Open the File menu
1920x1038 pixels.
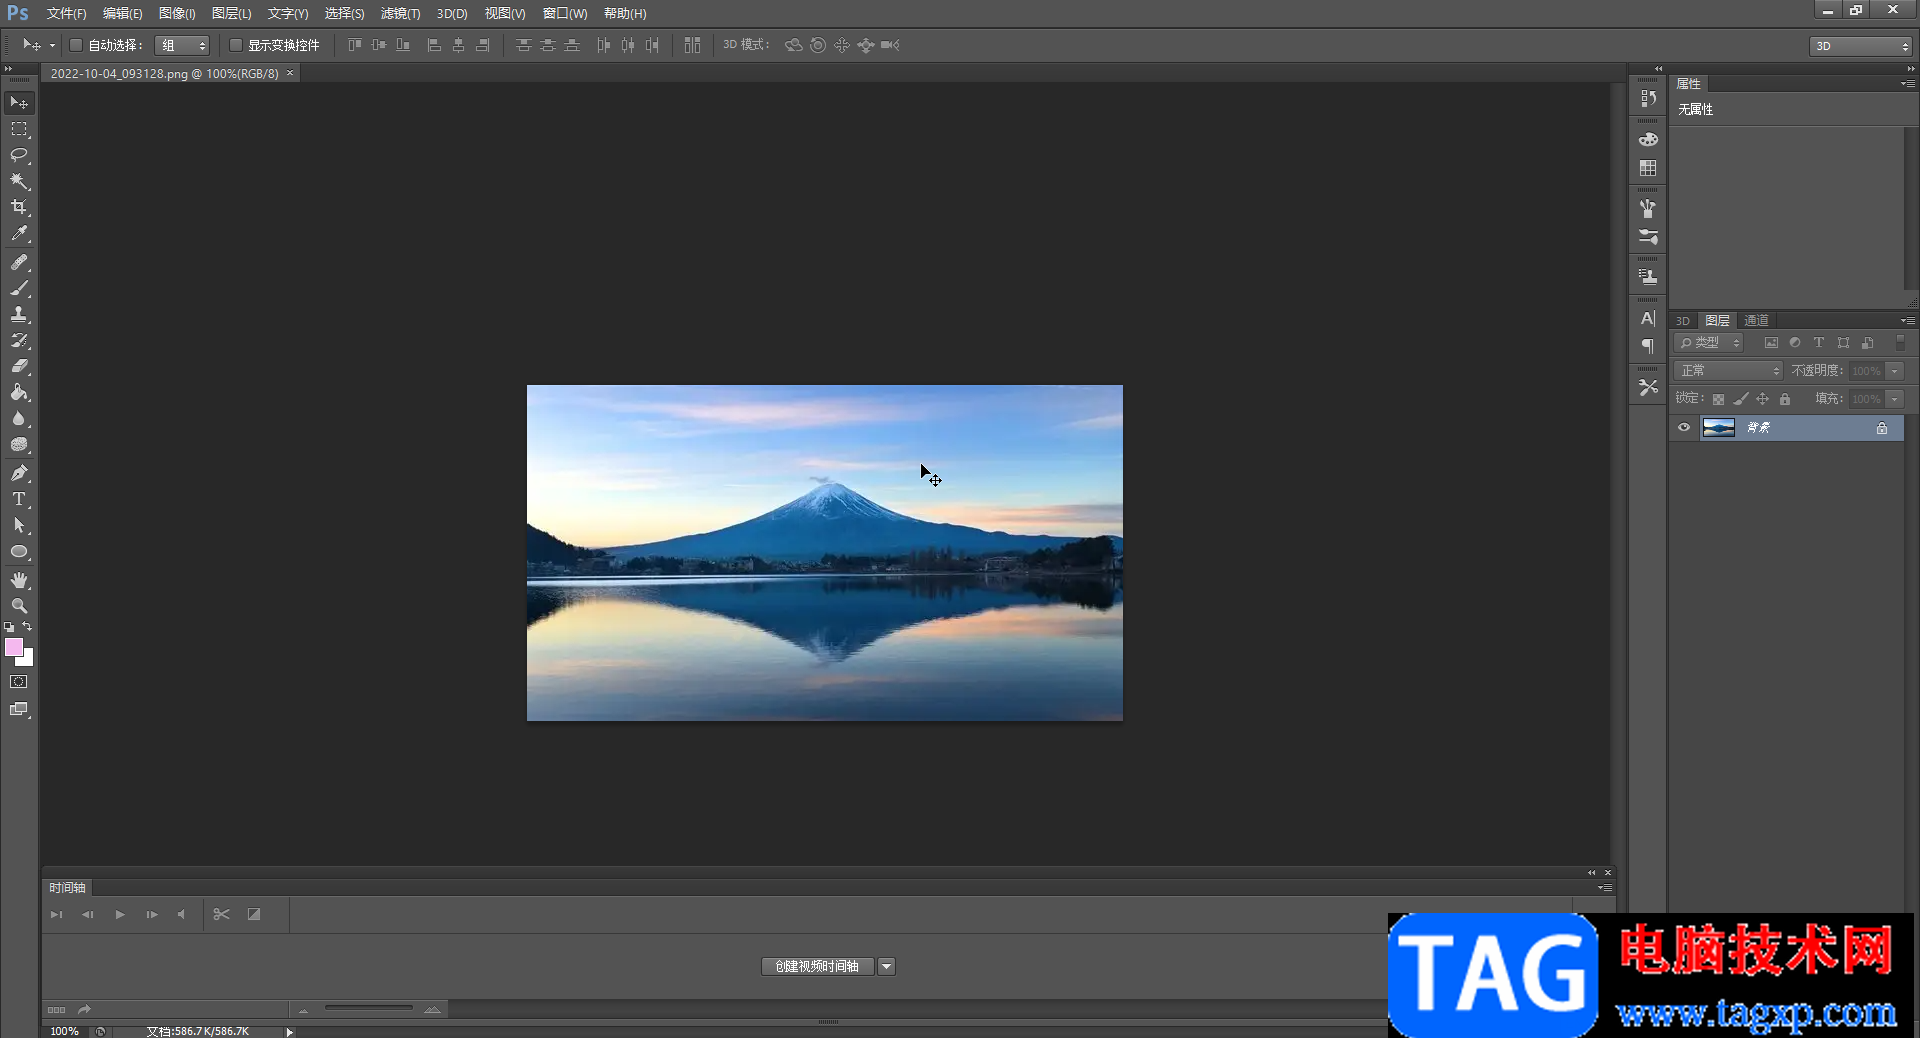[x=66, y=13]
